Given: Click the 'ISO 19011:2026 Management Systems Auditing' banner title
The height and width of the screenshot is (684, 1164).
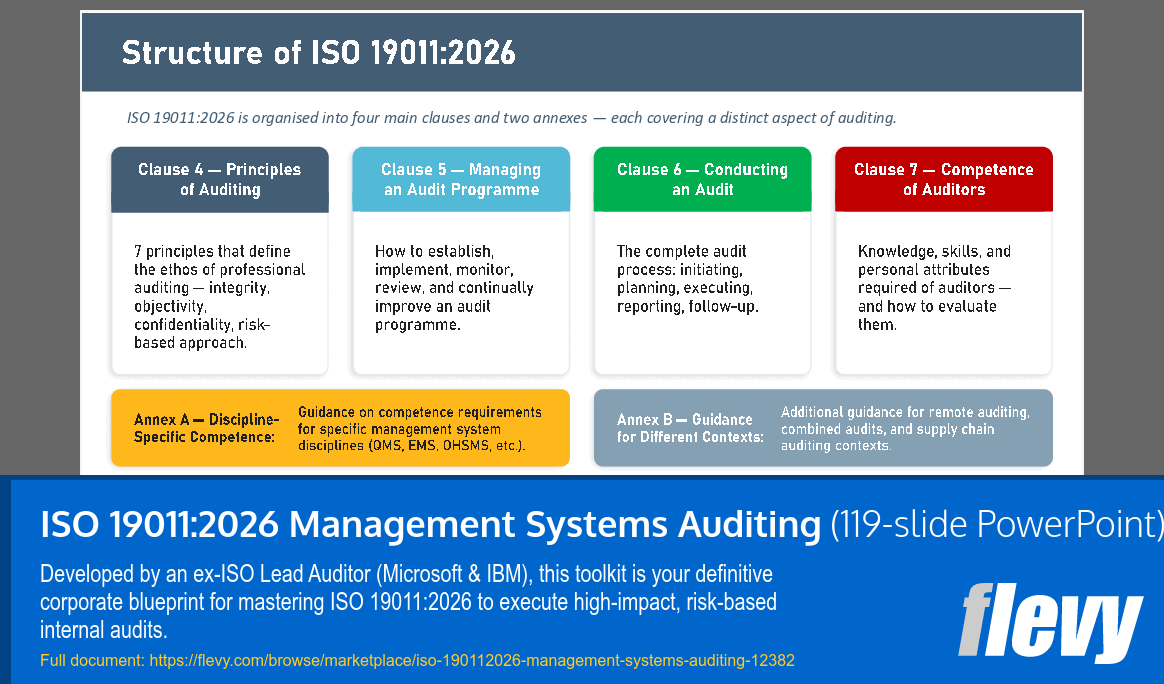Looking at the screenshot, I should pos(431,524).
